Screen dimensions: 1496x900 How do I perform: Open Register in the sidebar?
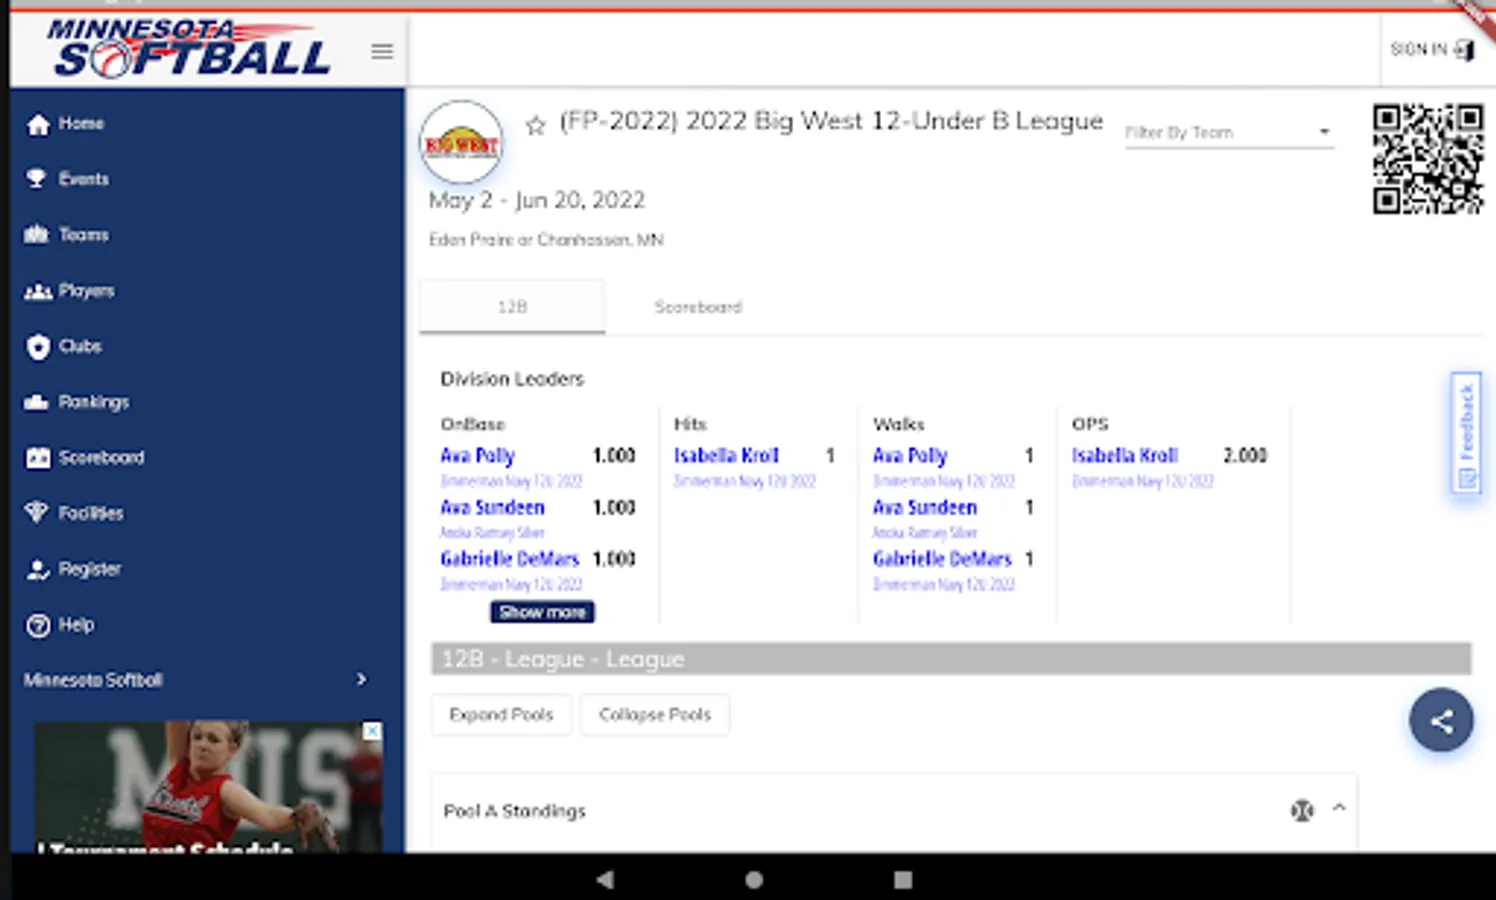tap(89, 569)
